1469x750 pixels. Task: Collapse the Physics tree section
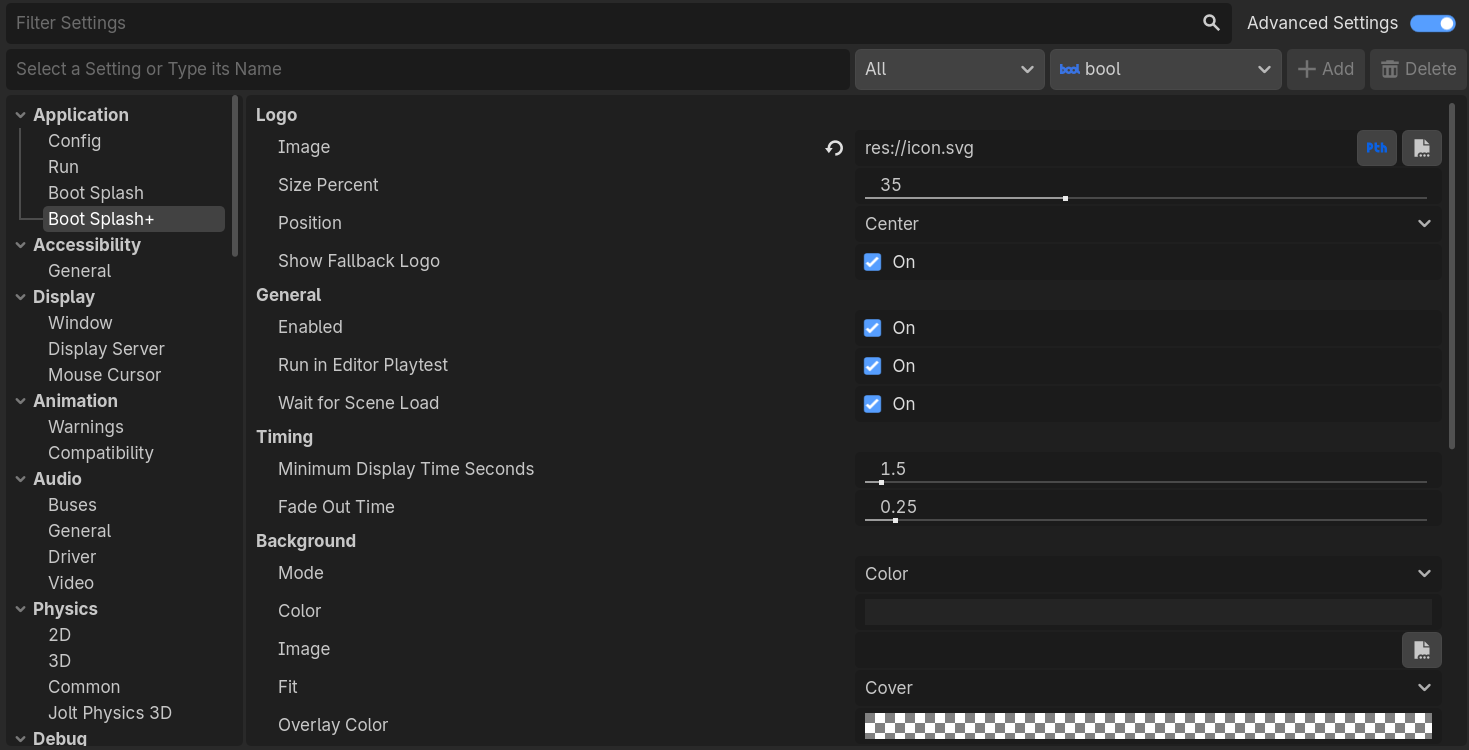[x=20, y=609]
